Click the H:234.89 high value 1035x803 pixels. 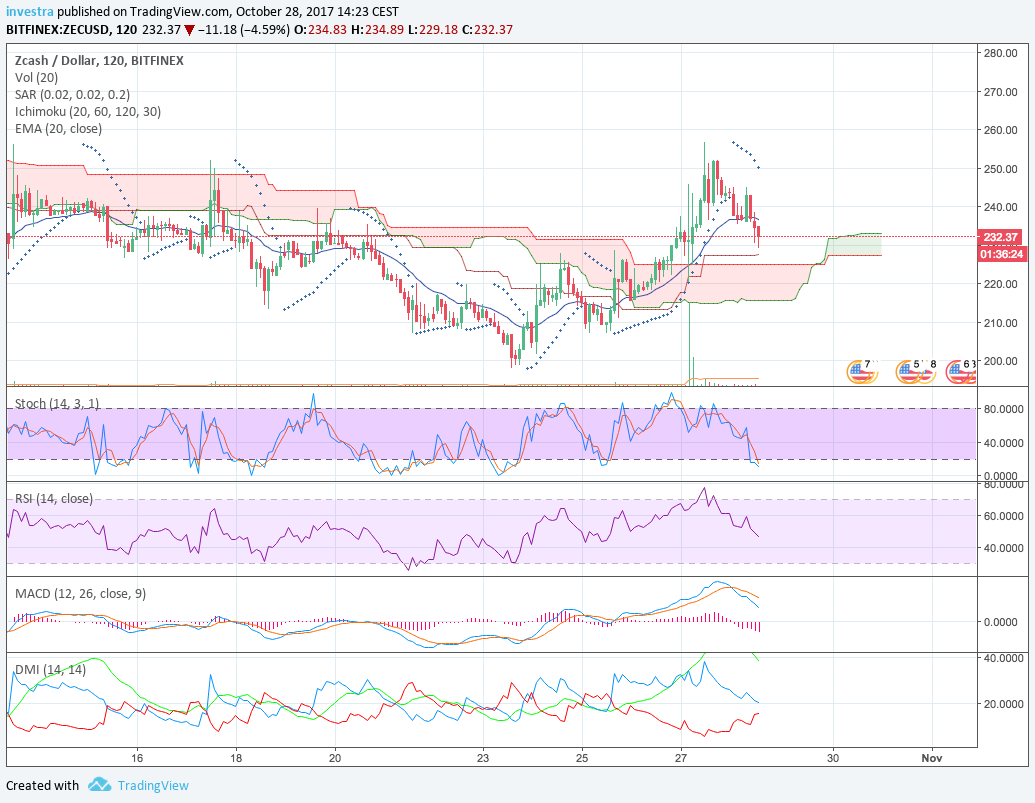(377, 30)
